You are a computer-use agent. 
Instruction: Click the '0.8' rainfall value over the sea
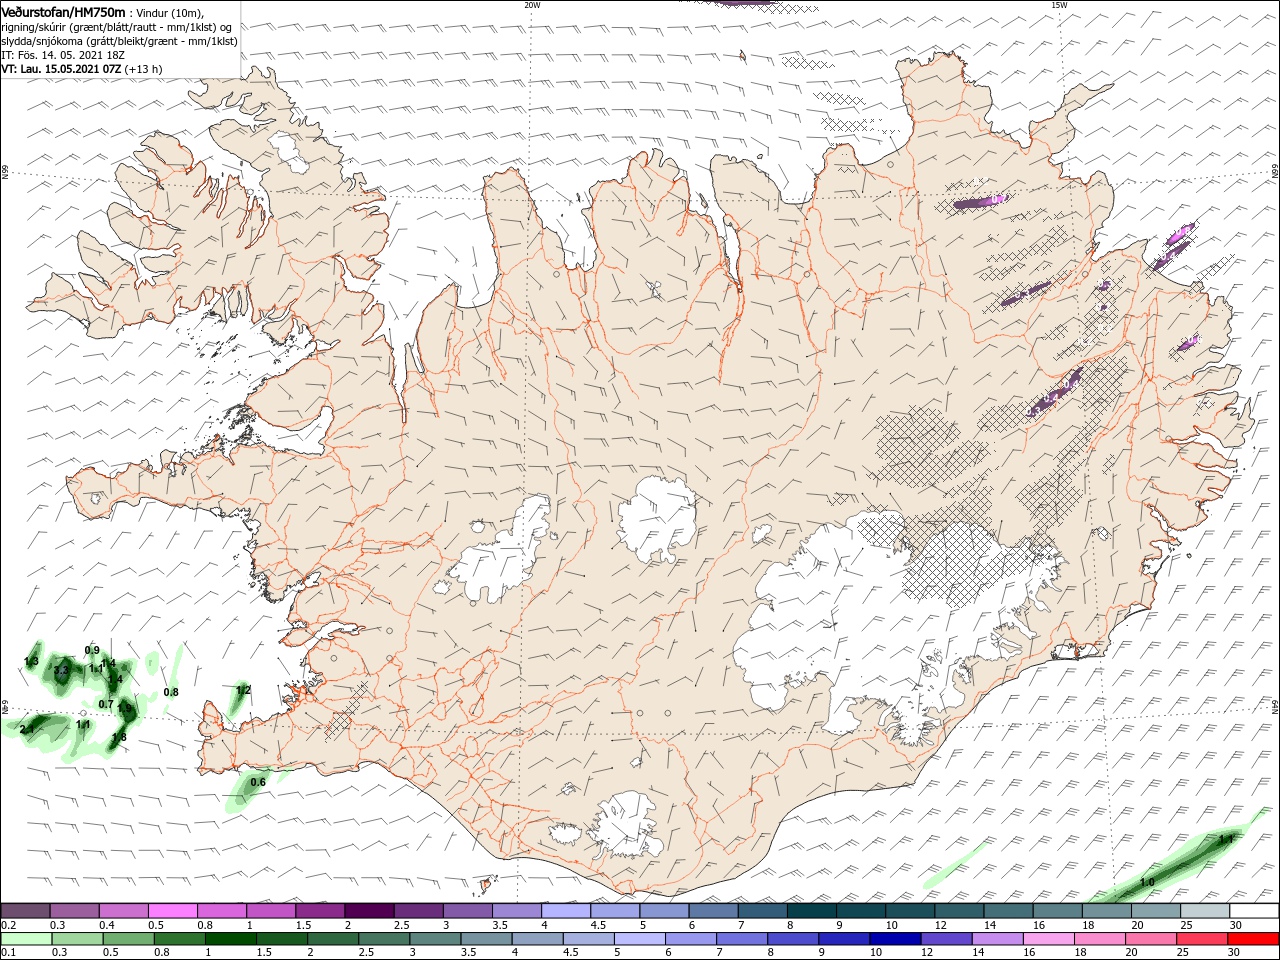(x=171, y=692)
